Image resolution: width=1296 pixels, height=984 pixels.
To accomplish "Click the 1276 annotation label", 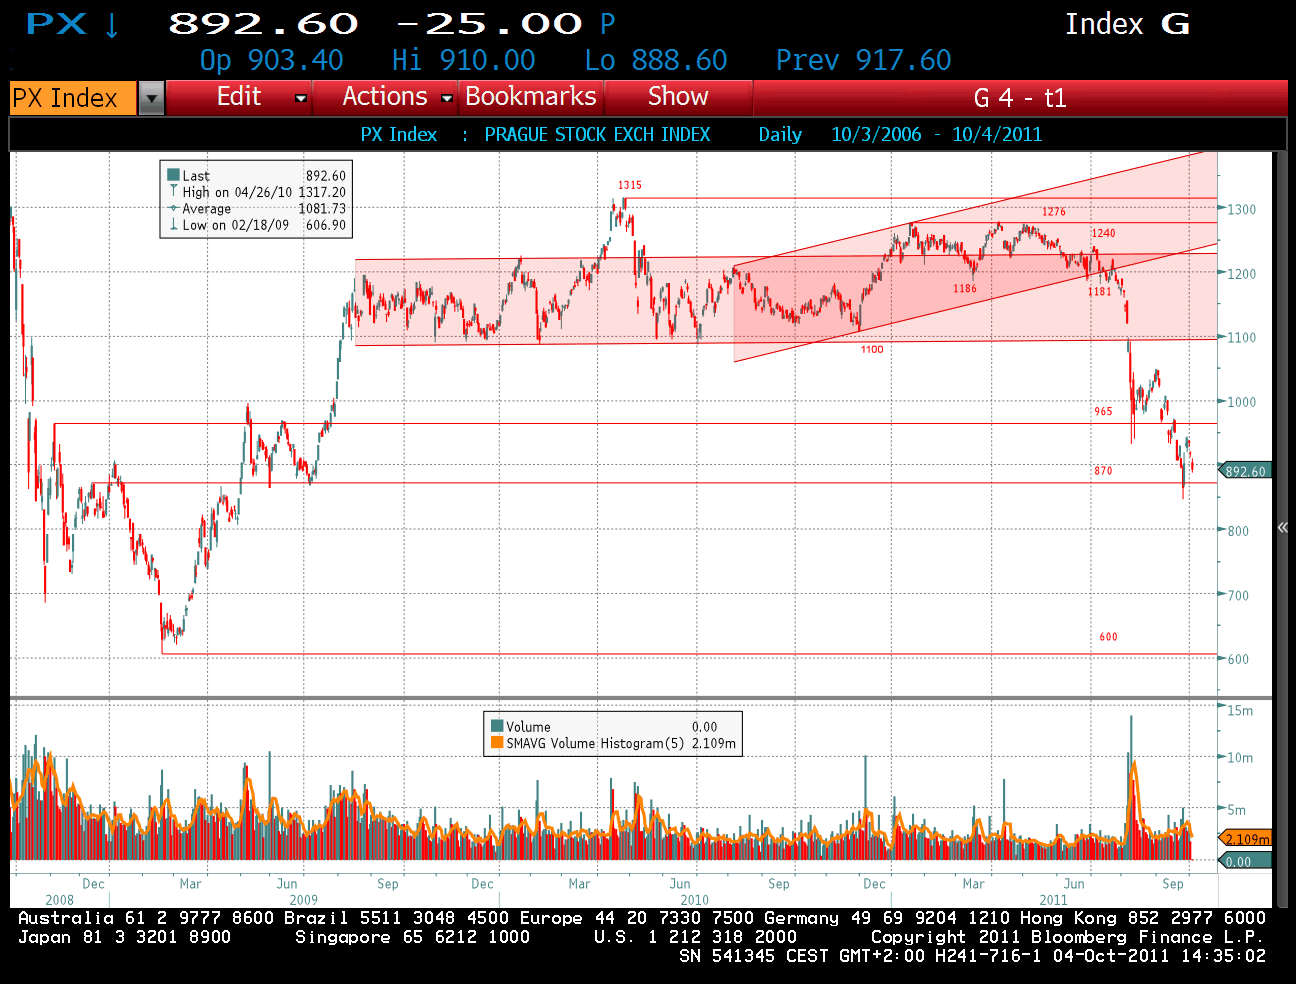I will tap(1054, 212).
